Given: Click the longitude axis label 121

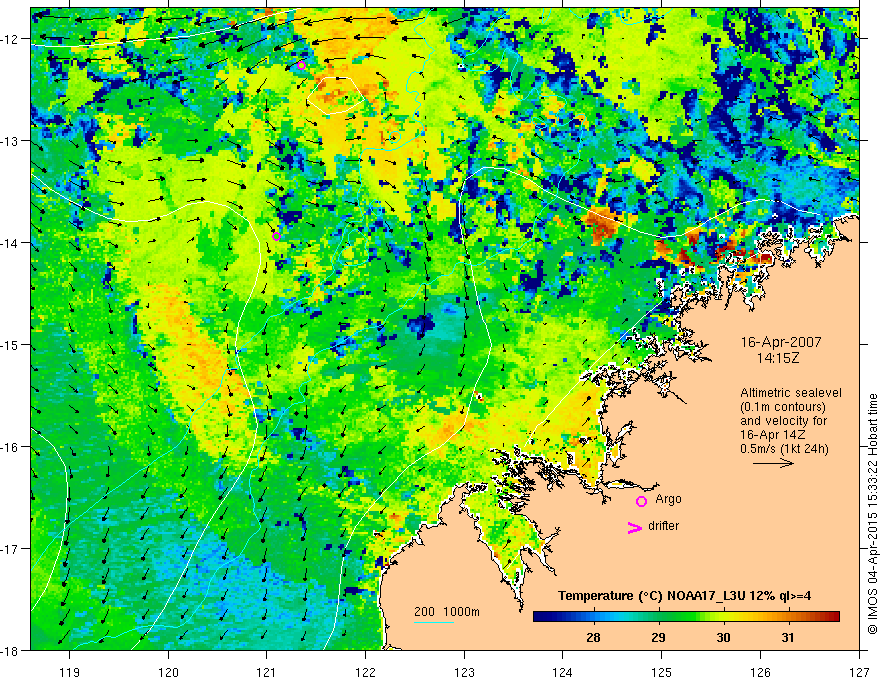Looking at the screenshot, I should click(267, 672).
